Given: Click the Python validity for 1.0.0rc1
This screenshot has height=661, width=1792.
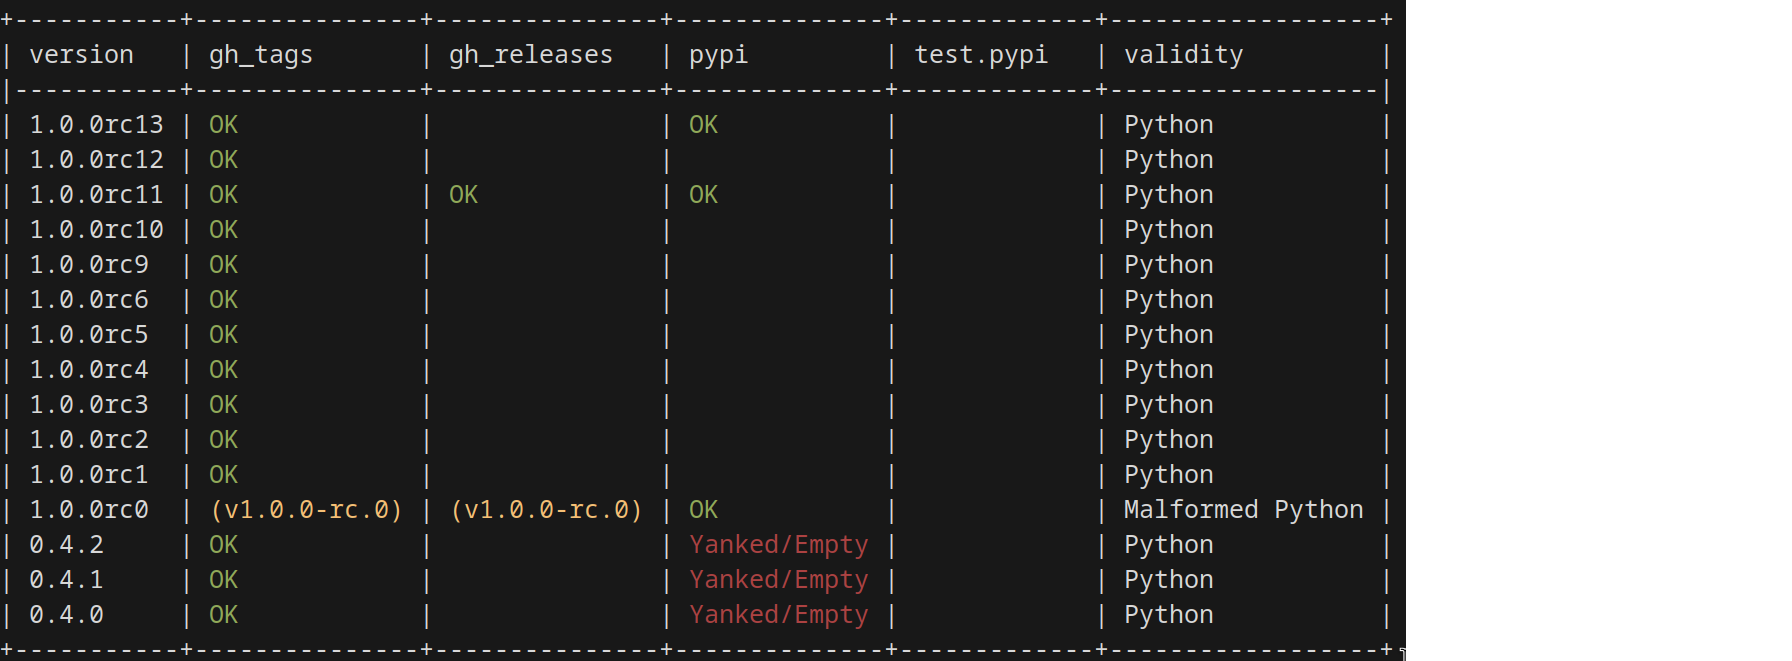Looking at the screenshot, I should [x=1168, y=475].
